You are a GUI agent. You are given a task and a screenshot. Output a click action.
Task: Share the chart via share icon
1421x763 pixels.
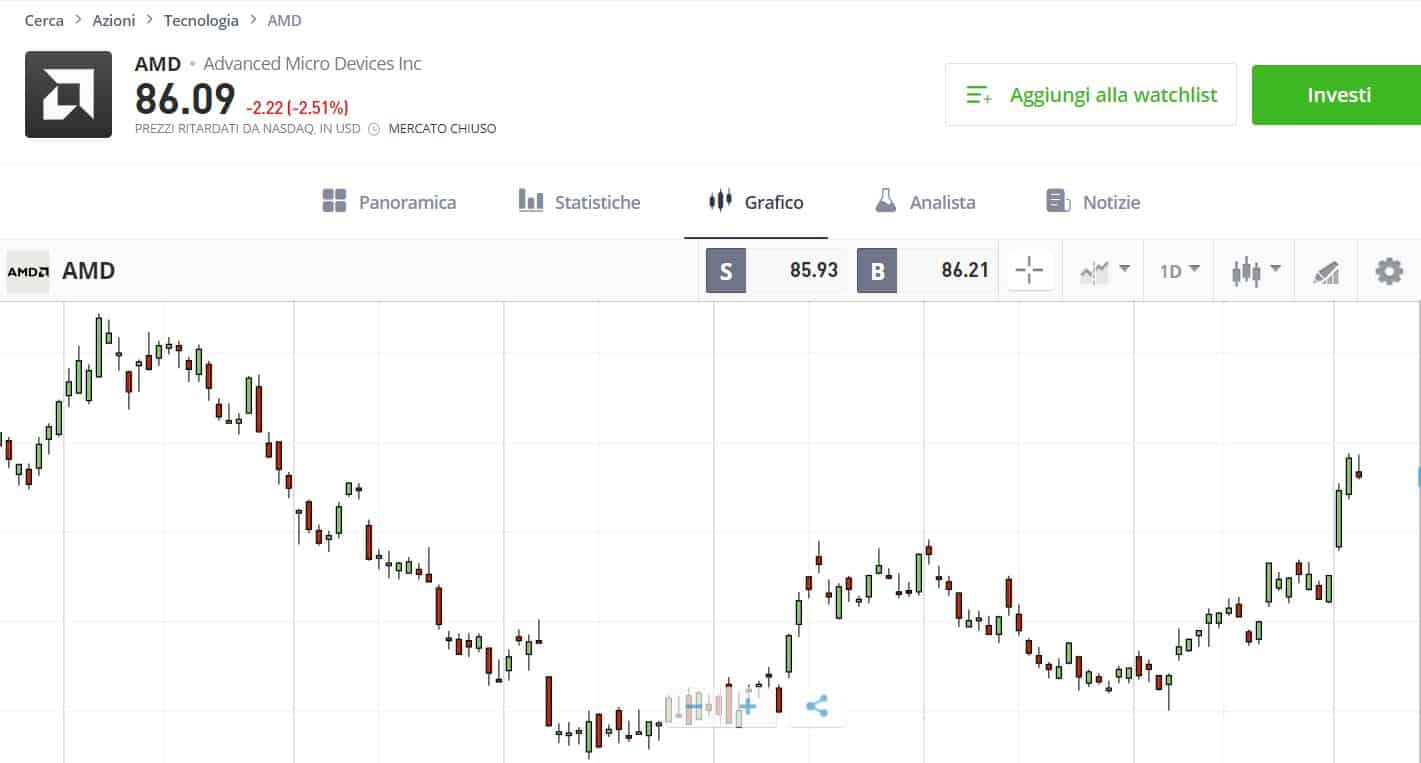817,706
